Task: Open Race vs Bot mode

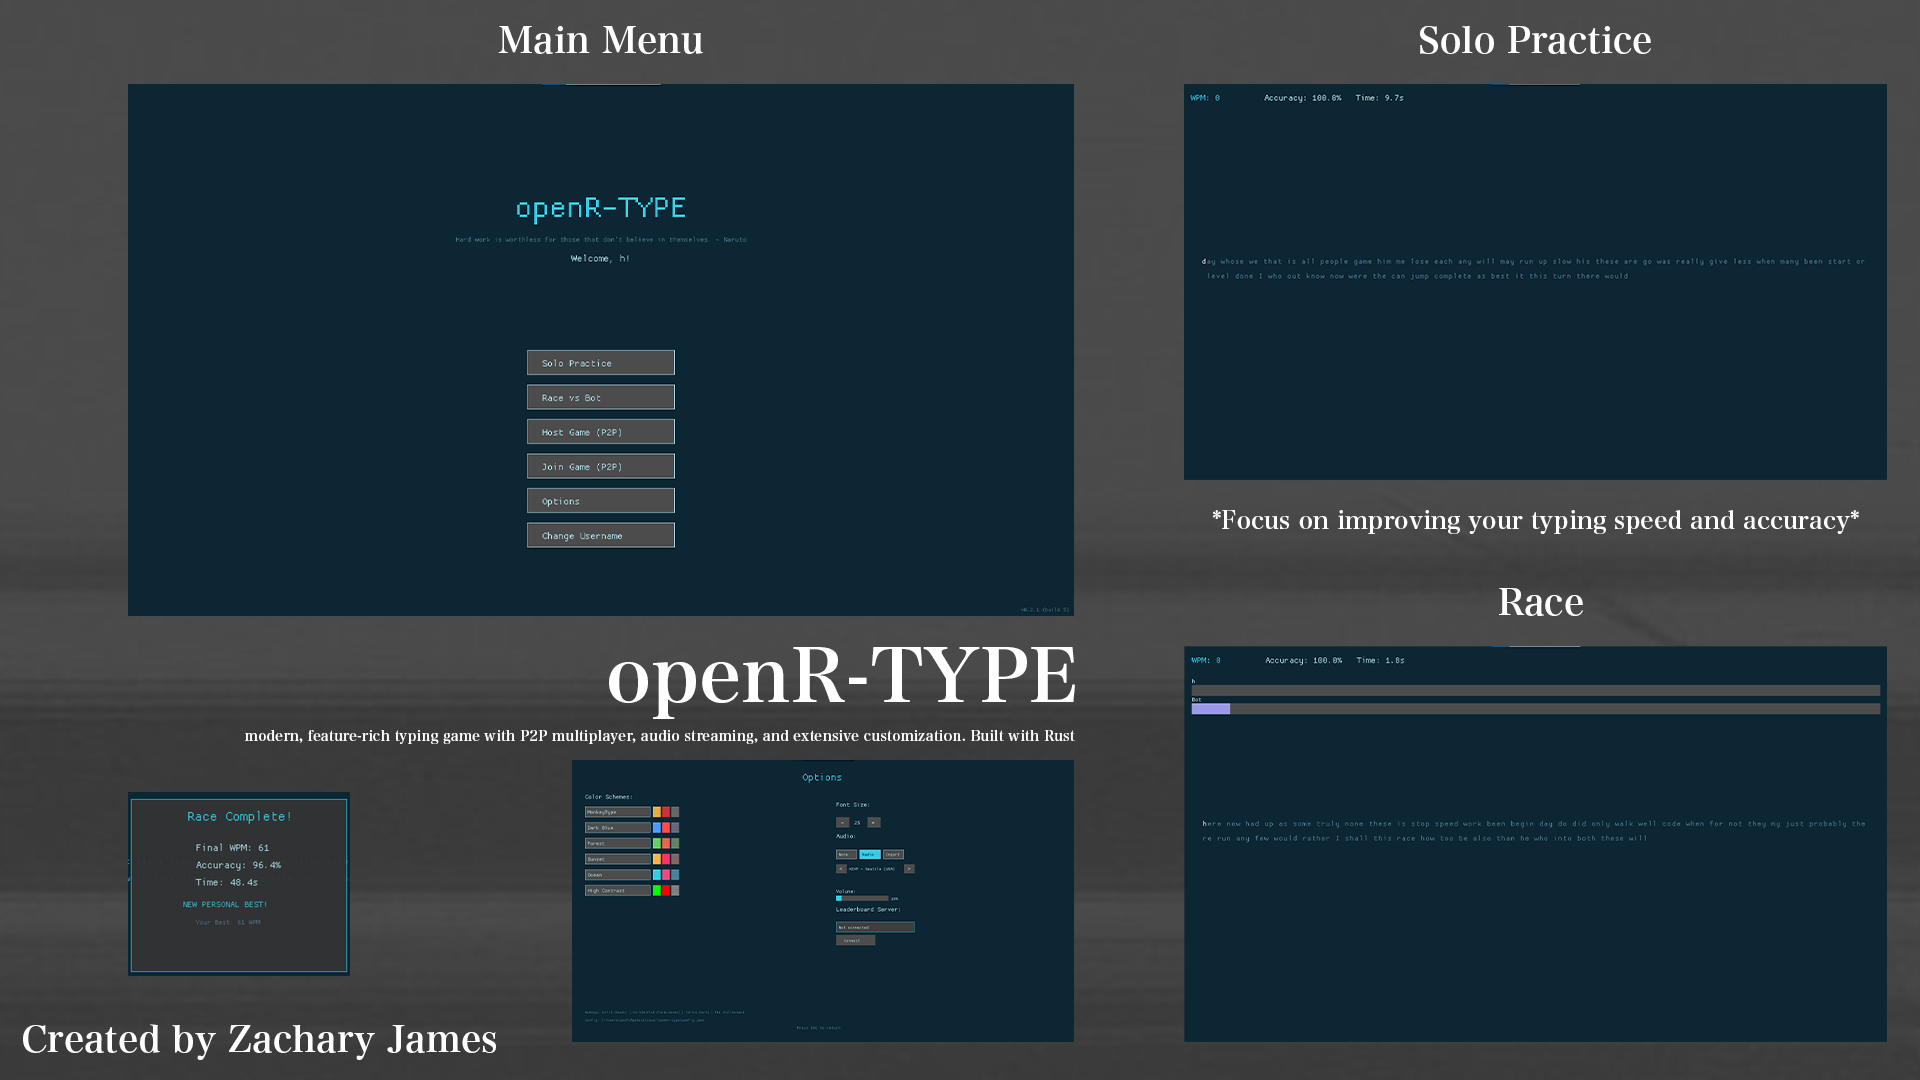Action: [x=600, y=397]
